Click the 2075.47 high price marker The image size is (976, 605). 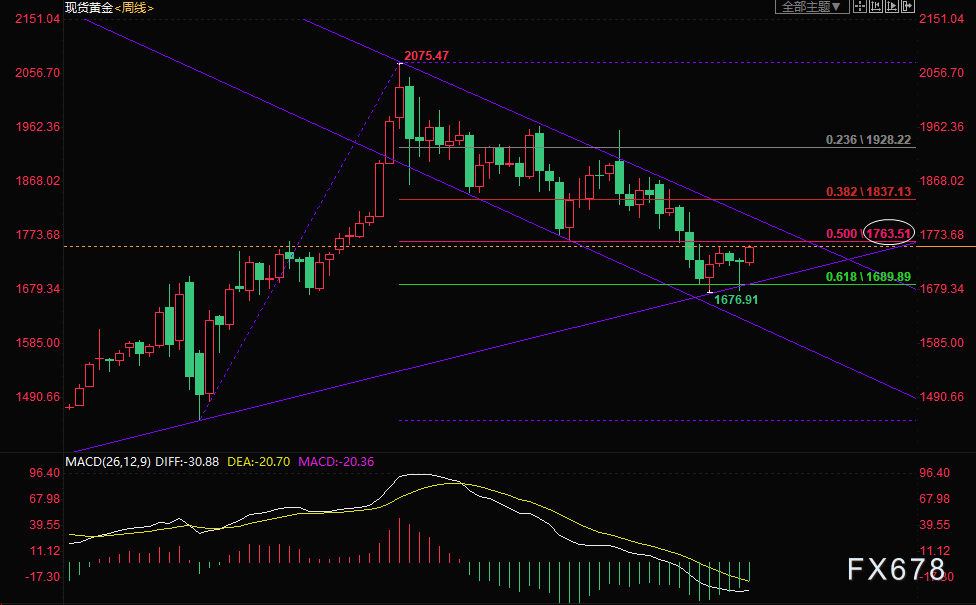pyautogui.click(x=426, y=55)
